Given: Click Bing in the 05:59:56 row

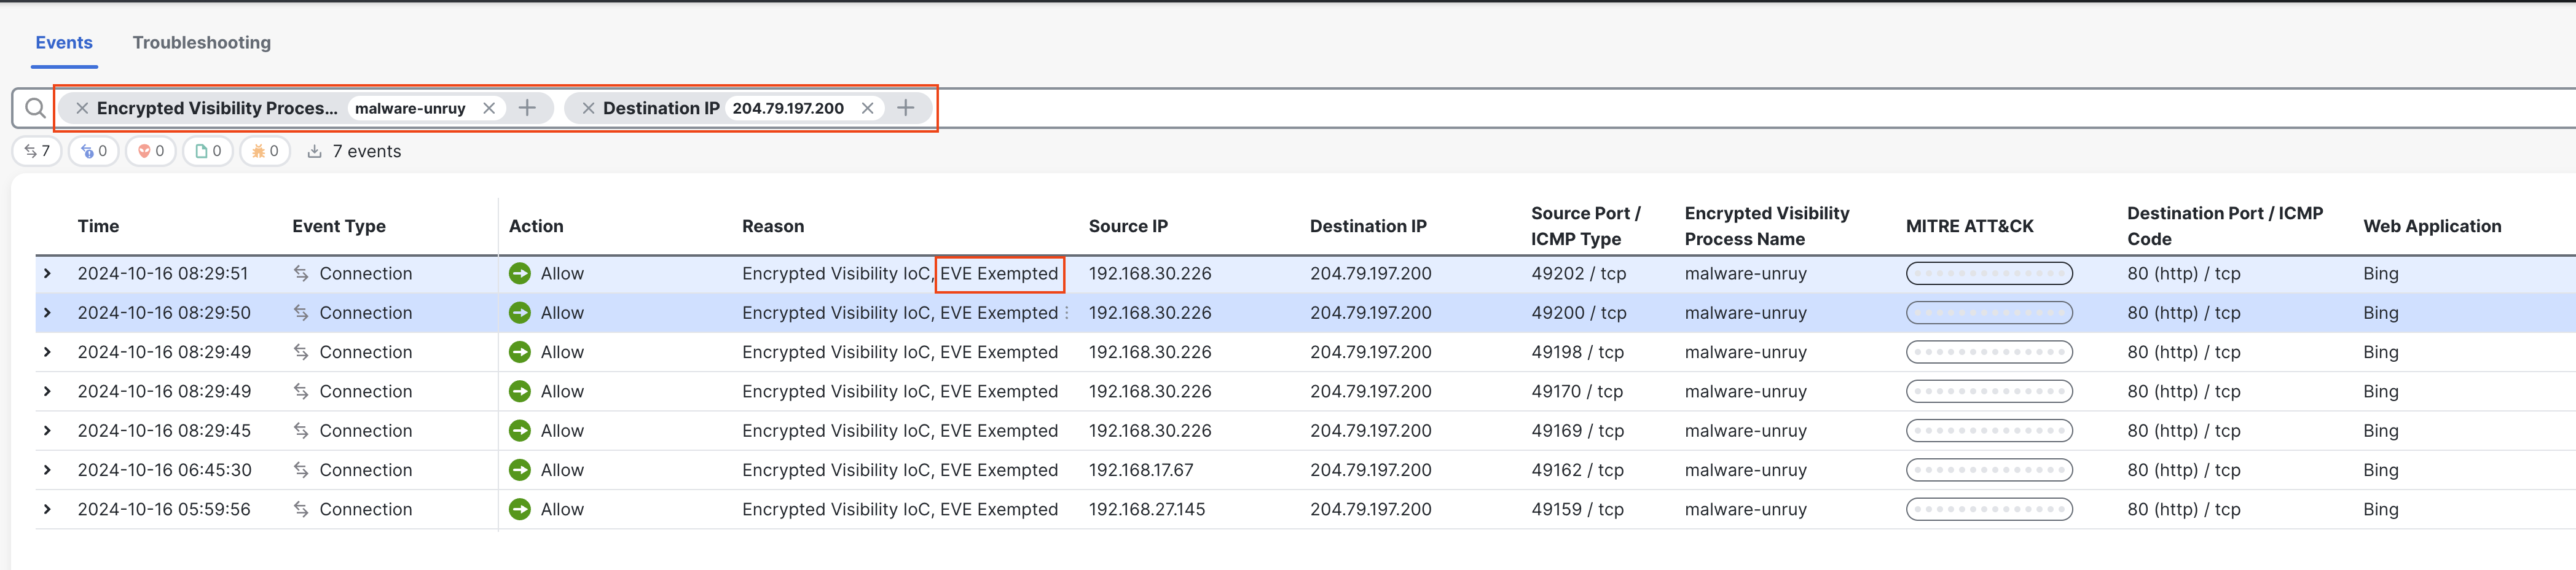Looking at the screenshot, I should 2380,509.
